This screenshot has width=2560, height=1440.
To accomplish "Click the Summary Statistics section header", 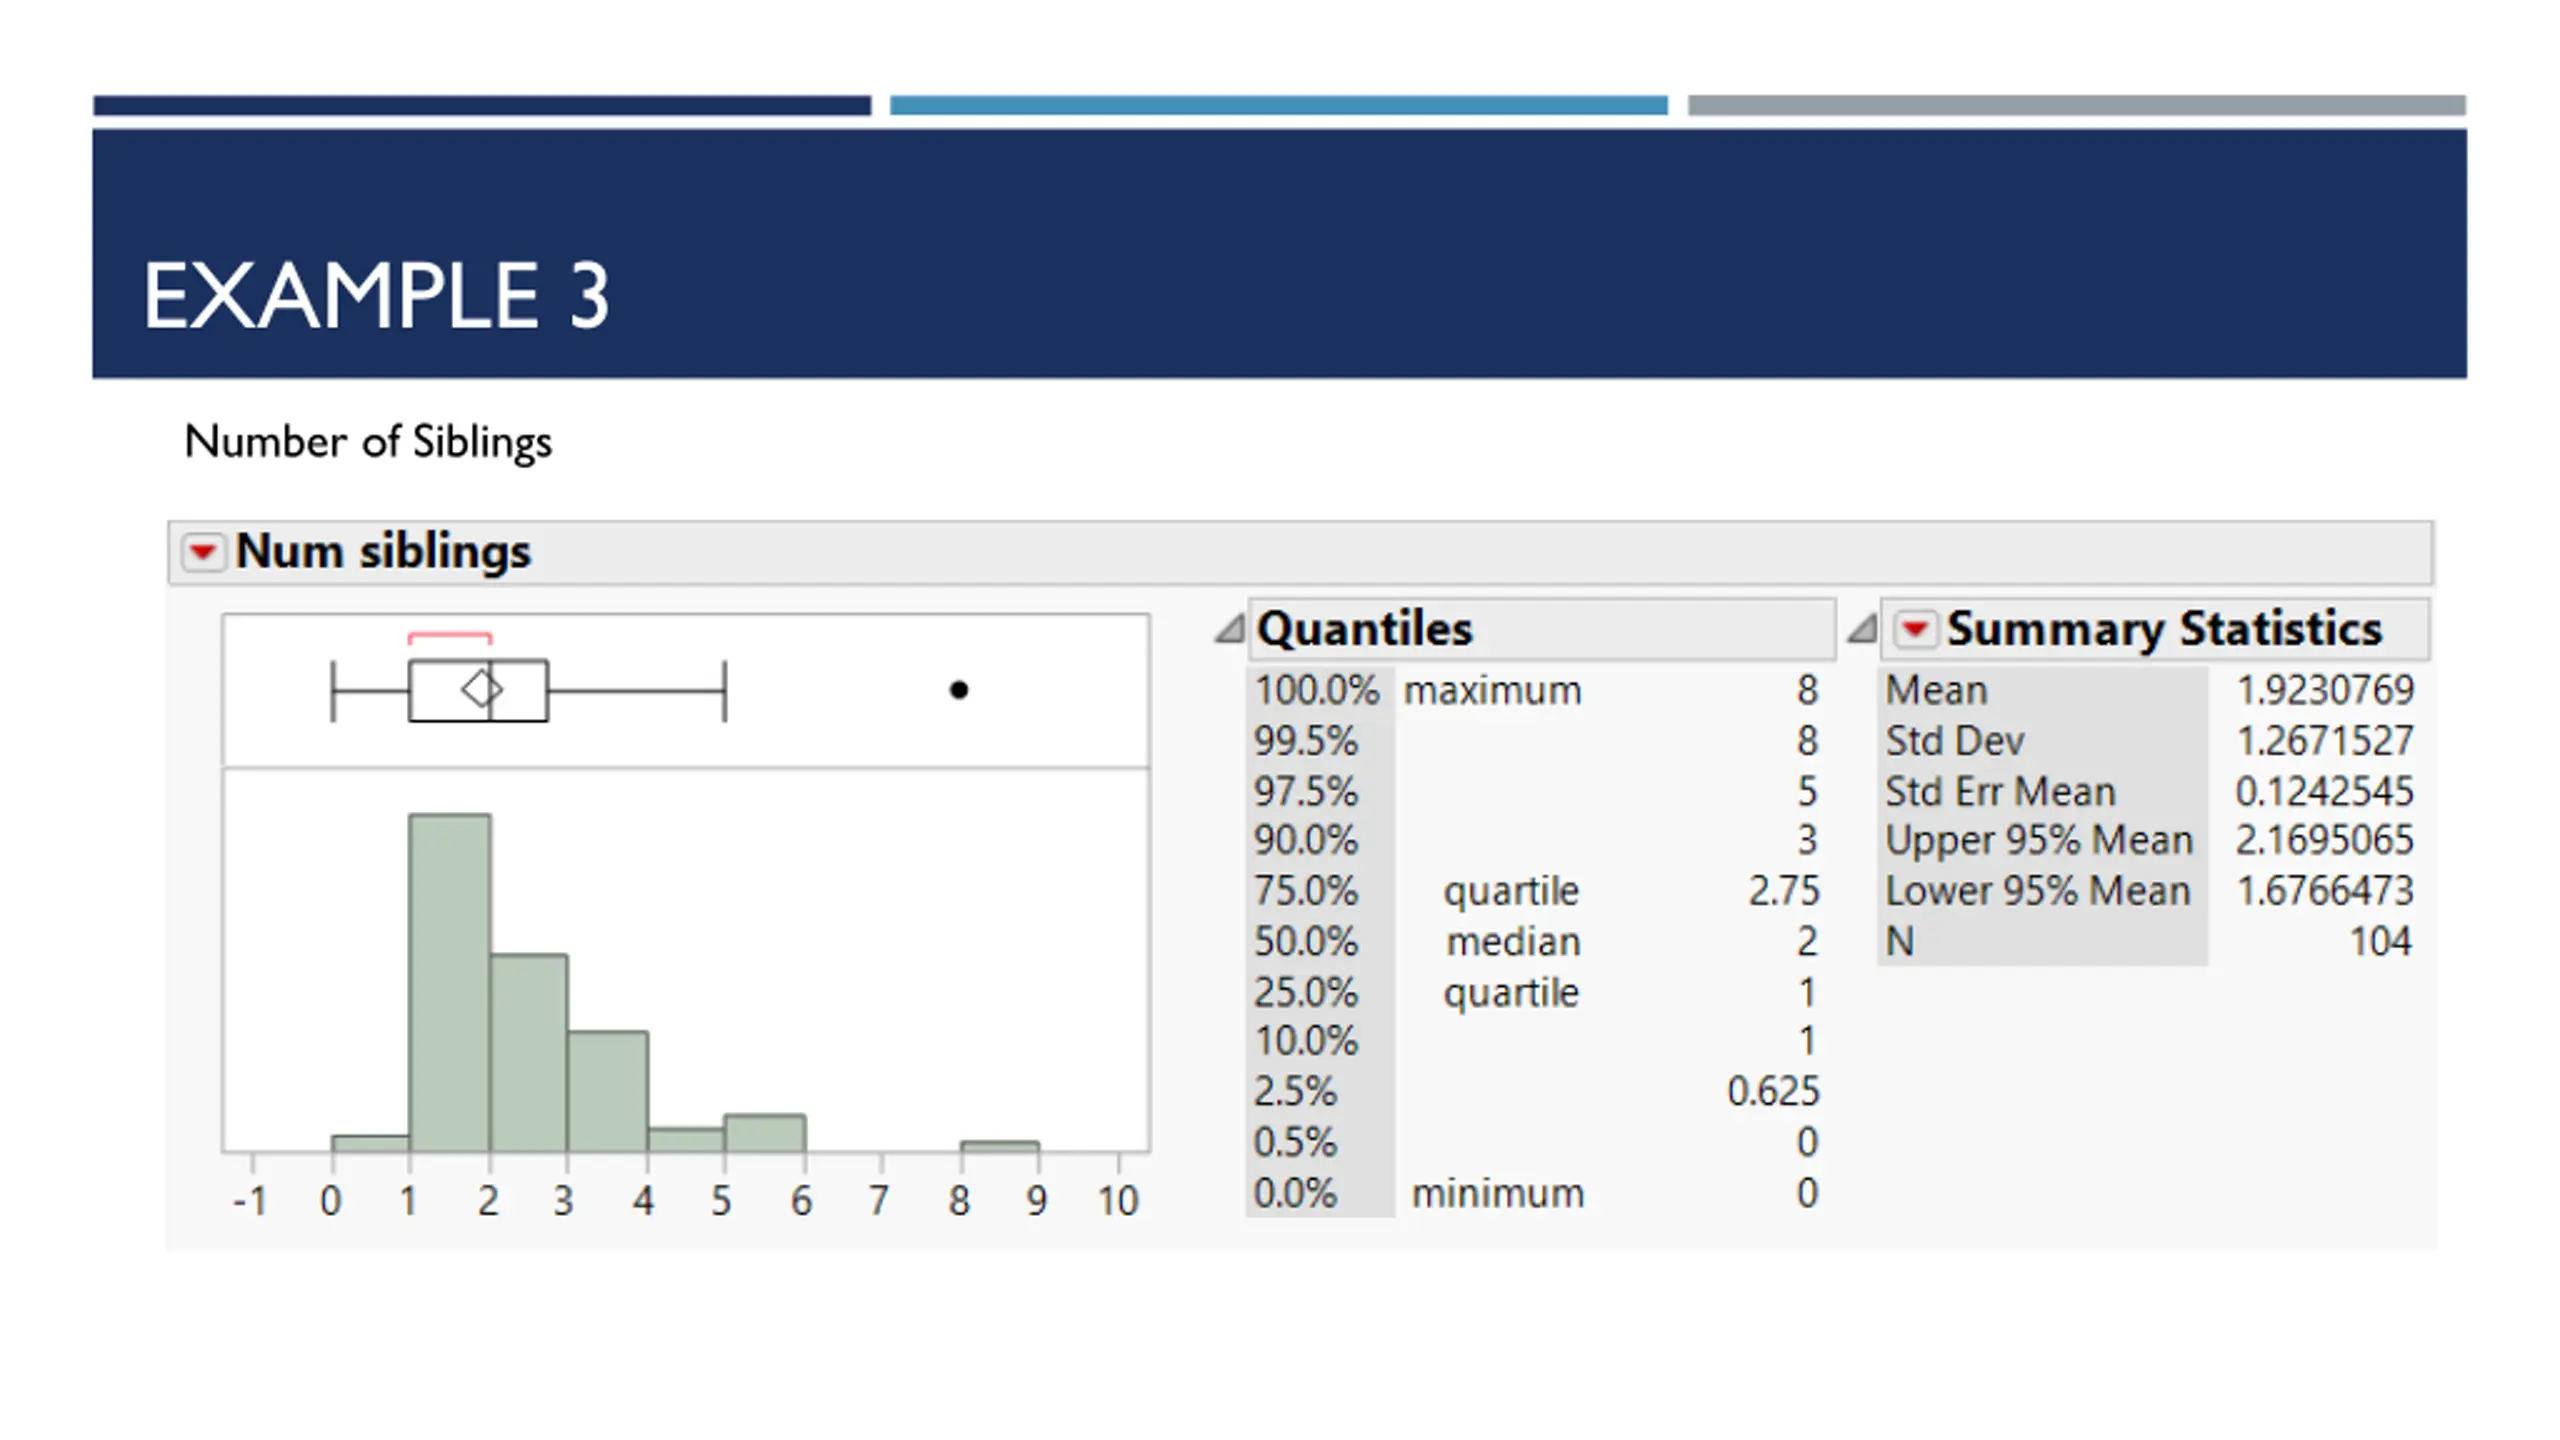I will [x=2155, y=629].
